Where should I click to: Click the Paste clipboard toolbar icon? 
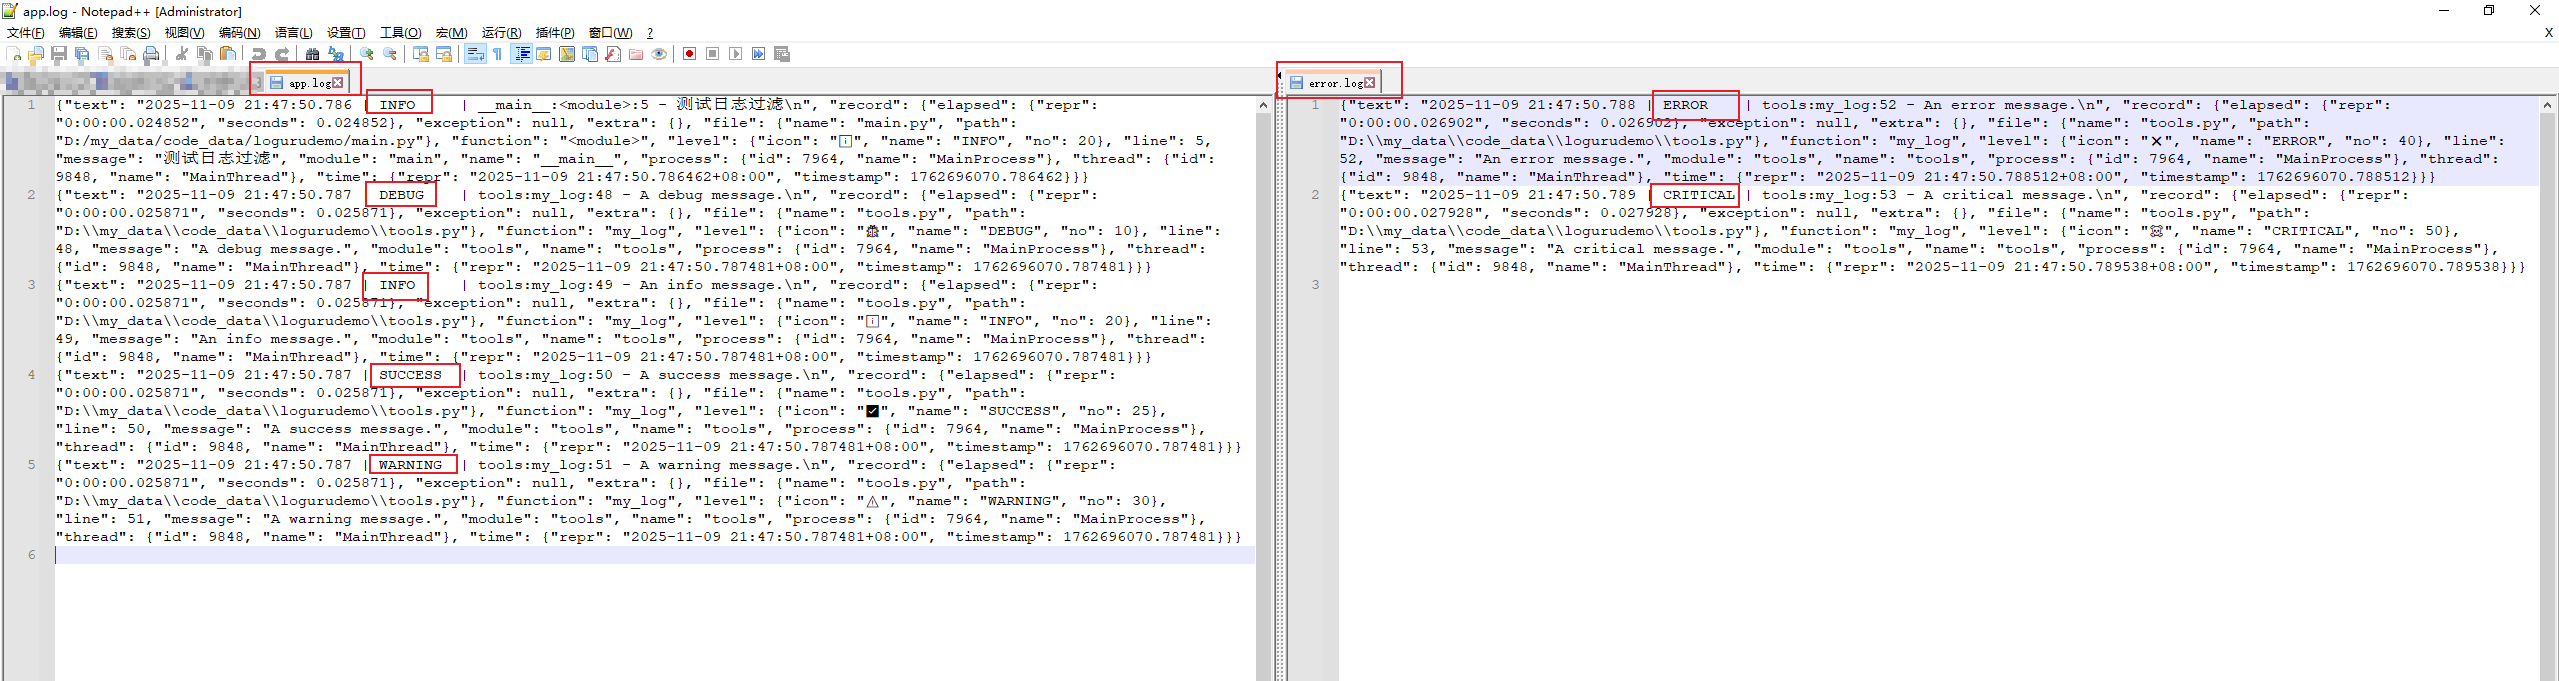point(228,54)
